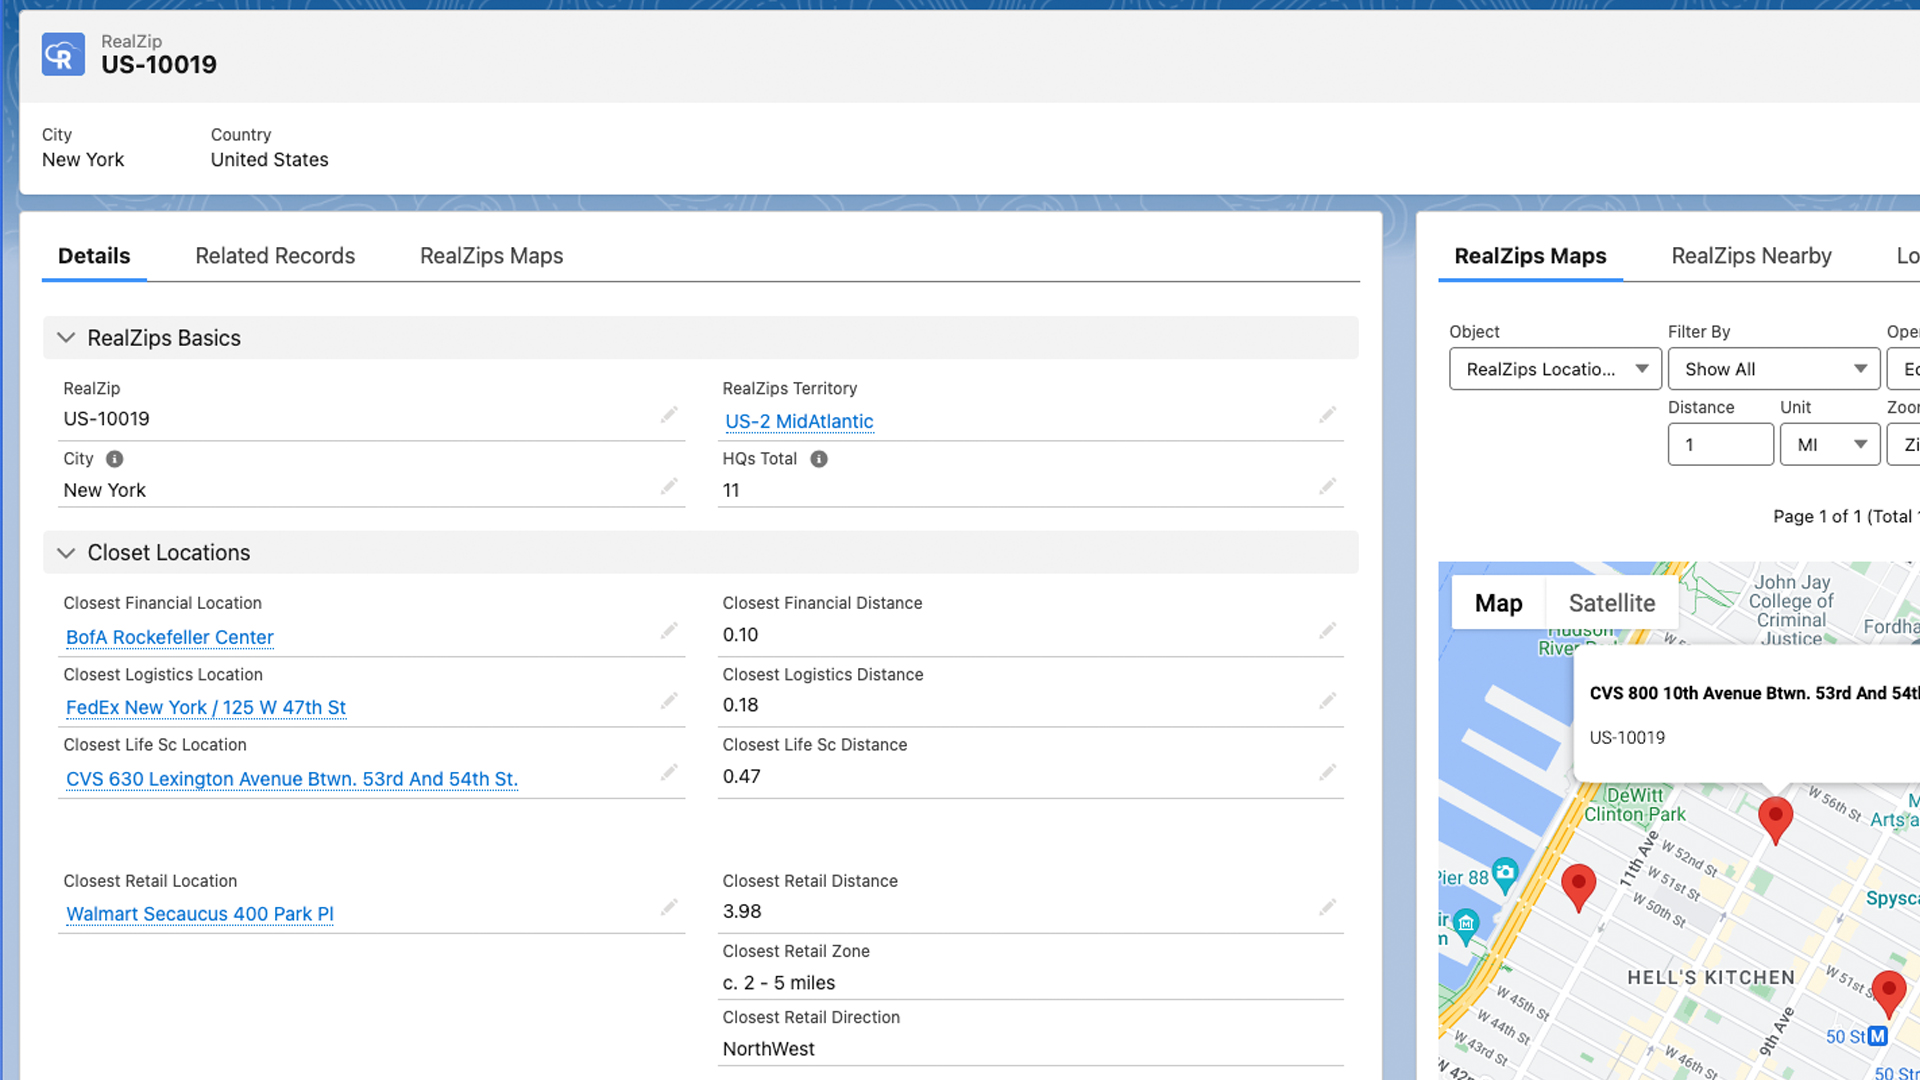
Task: Click the red map pin near 11th Ave
Action: [x=1578, y=887]
